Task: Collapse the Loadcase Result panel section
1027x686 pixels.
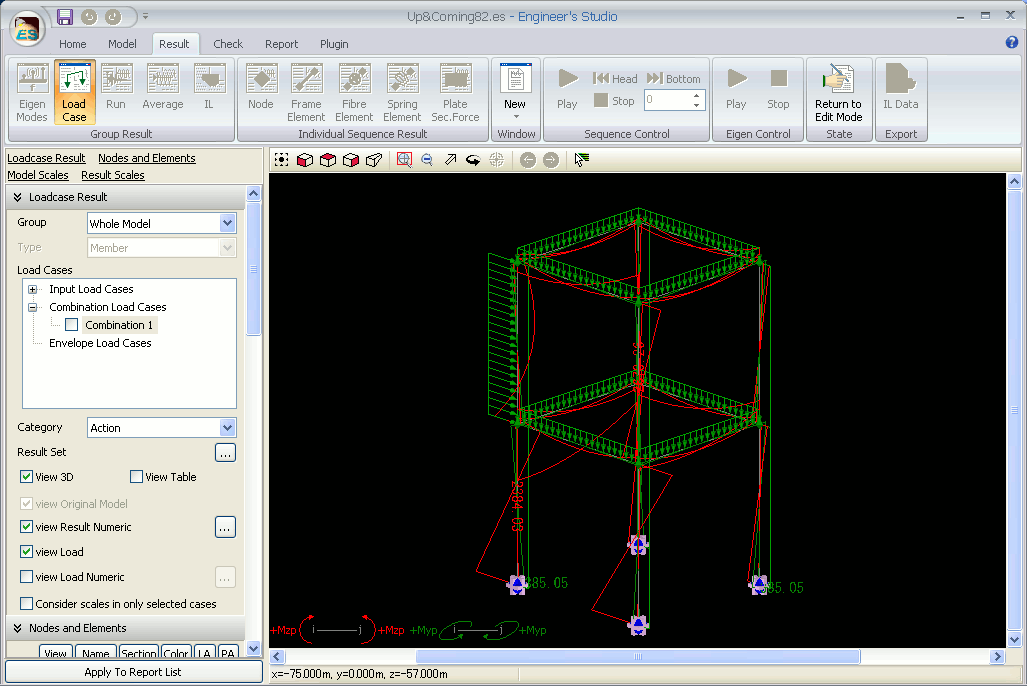Action: click(18, 197)
